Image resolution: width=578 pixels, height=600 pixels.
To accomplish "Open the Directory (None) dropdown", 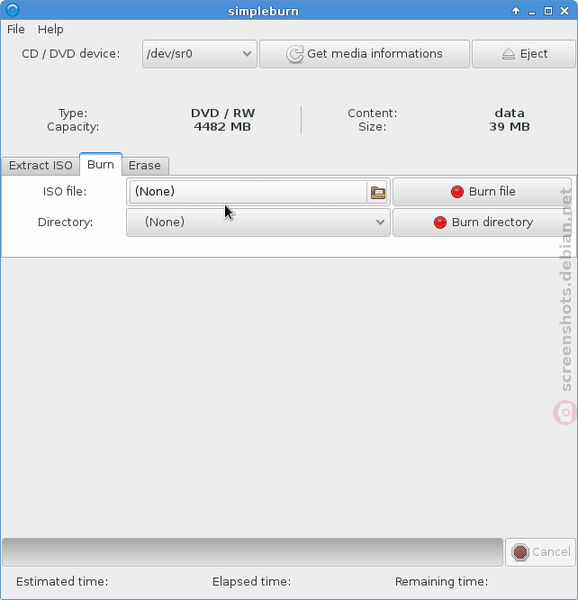I will point(258,222).
